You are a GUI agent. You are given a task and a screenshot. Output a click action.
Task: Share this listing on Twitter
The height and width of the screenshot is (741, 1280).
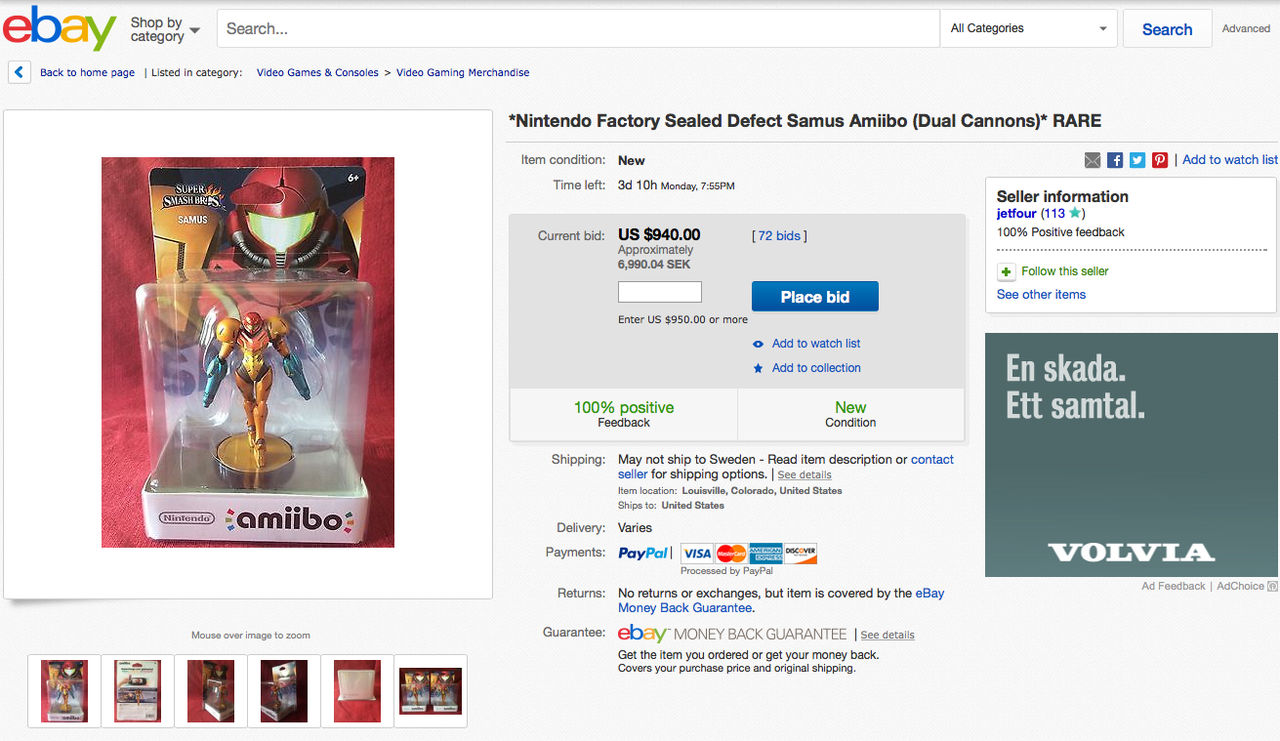click(x=1137, y=159)
